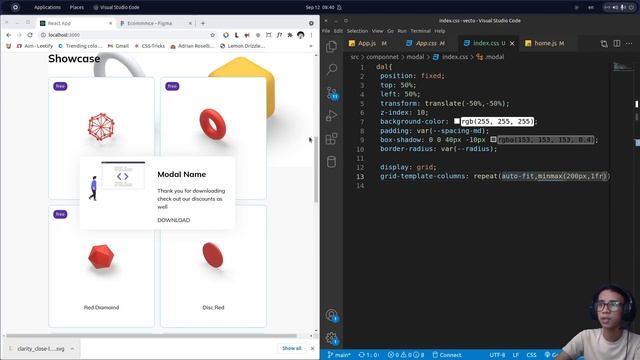Click the Red Diamoind product card

101,266
